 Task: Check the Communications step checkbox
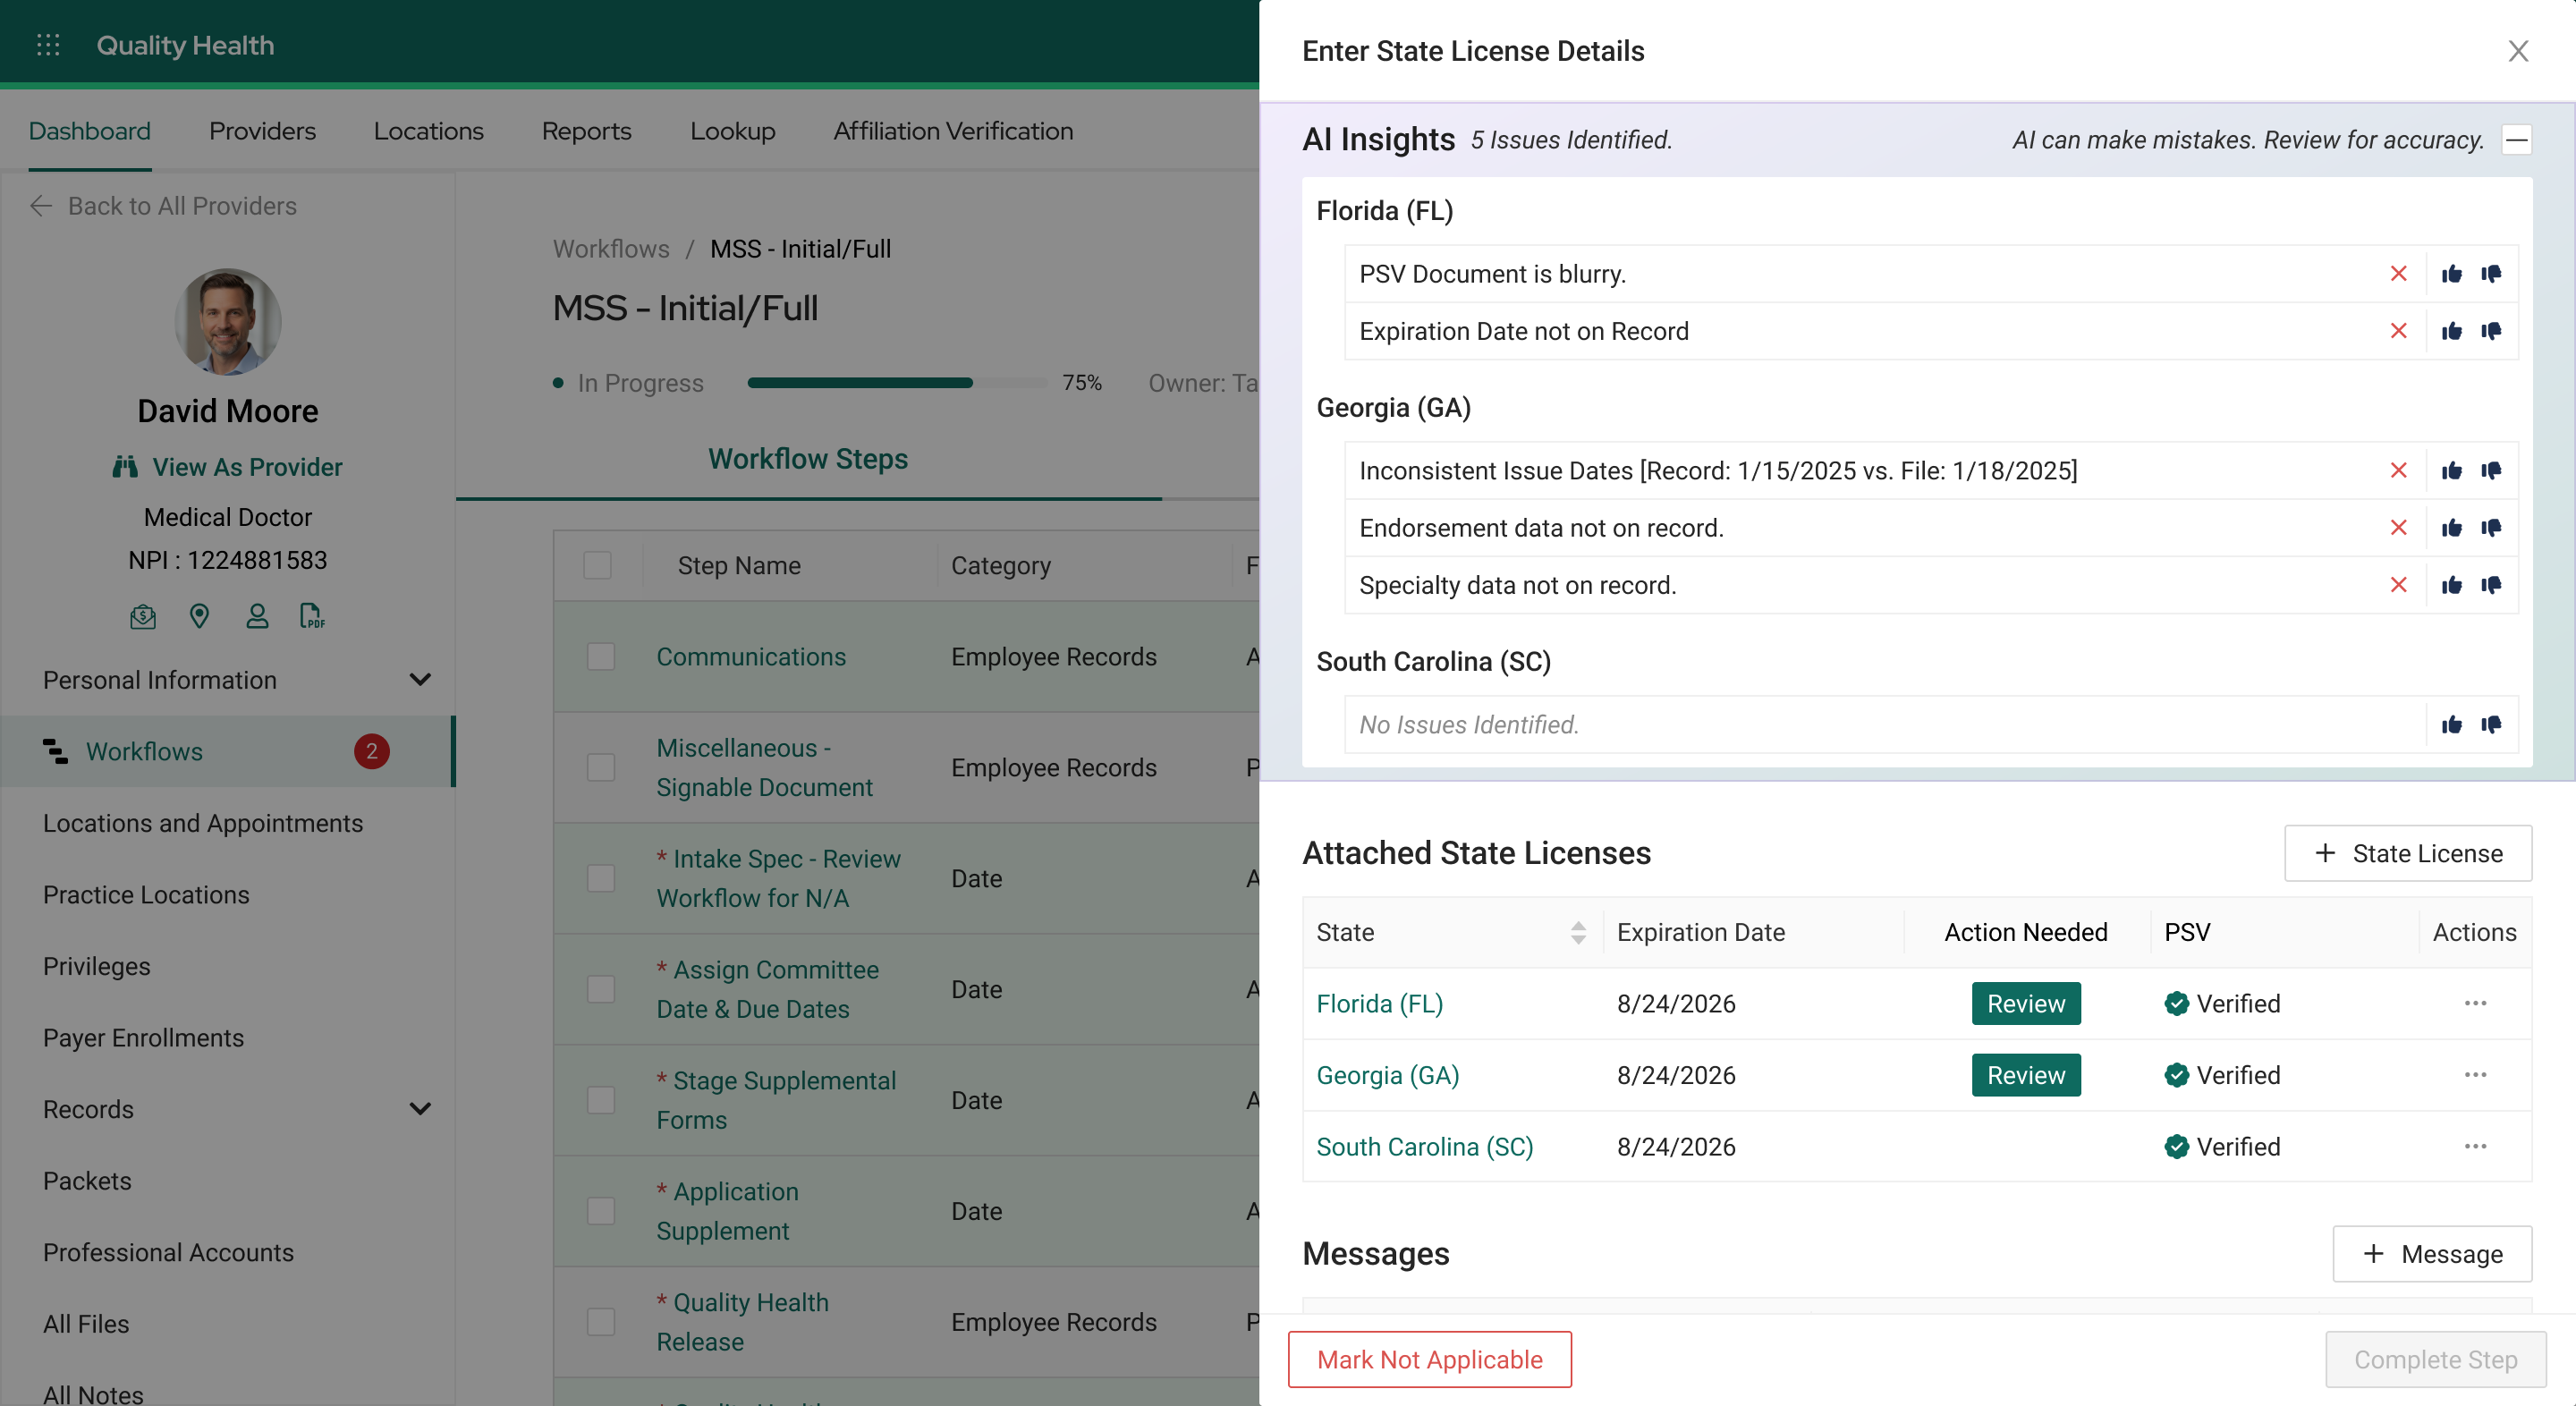(x=601, y=657)
